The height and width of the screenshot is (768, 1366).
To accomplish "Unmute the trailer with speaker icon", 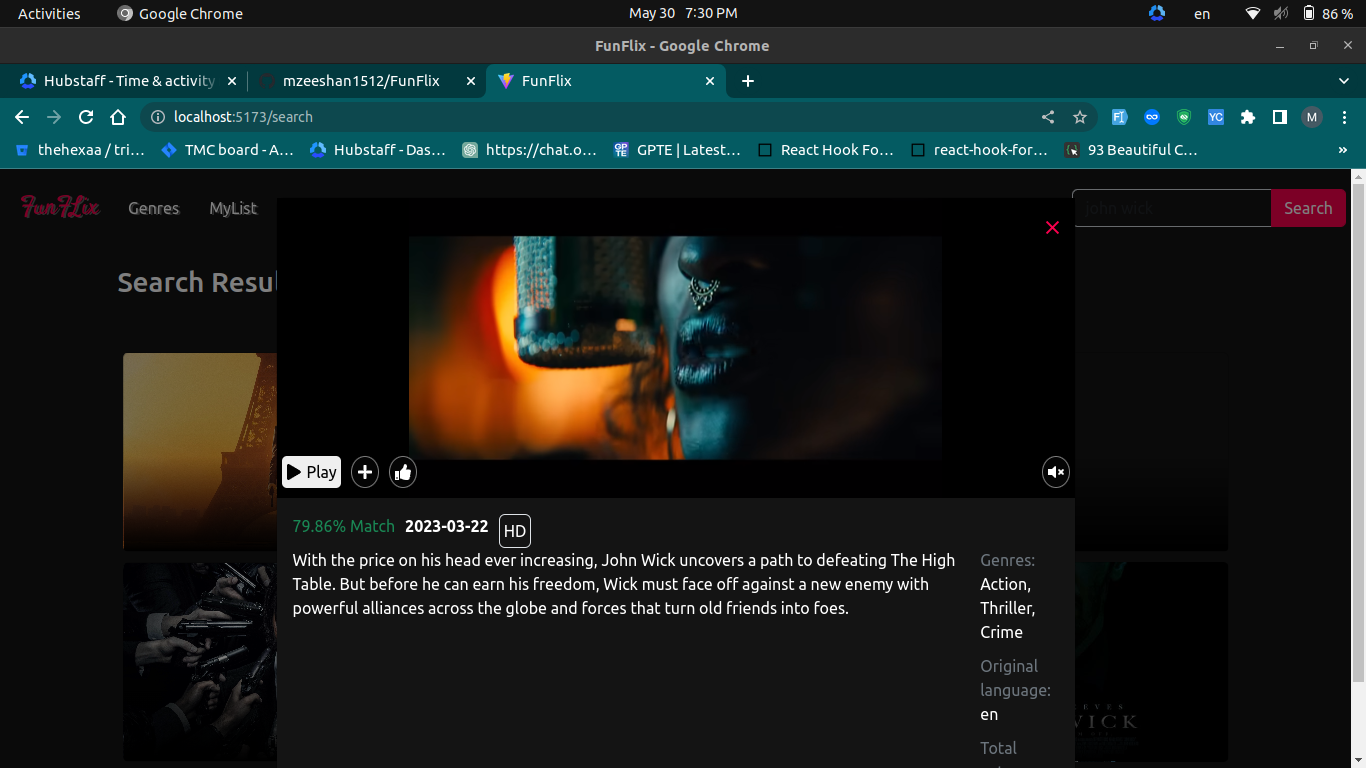I will tap(1056, 472).
